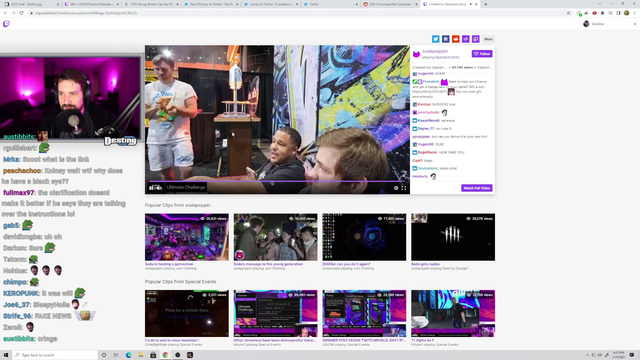Screen dimensions: 640x360
Task: Open File Explorer from taskbar
Action: [141, 355]
